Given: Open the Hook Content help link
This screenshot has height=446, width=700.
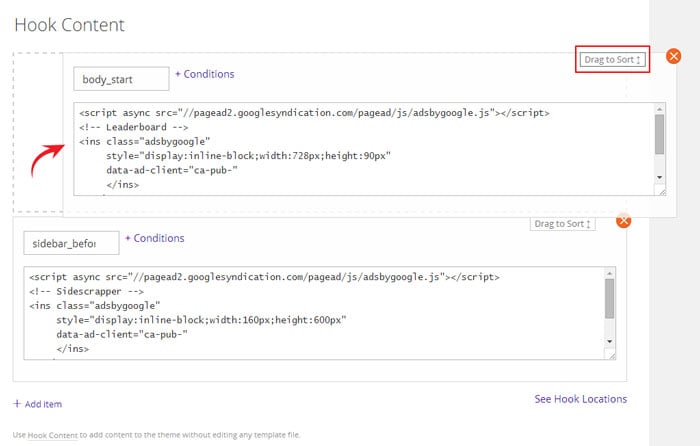Looking at the screenshot, I should coord(53,435).
